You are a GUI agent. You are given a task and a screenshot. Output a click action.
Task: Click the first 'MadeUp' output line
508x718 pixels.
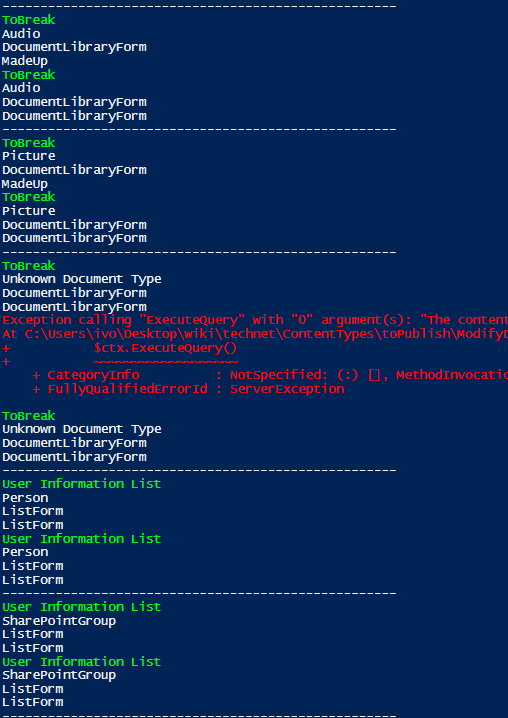[x=25, y=61]
